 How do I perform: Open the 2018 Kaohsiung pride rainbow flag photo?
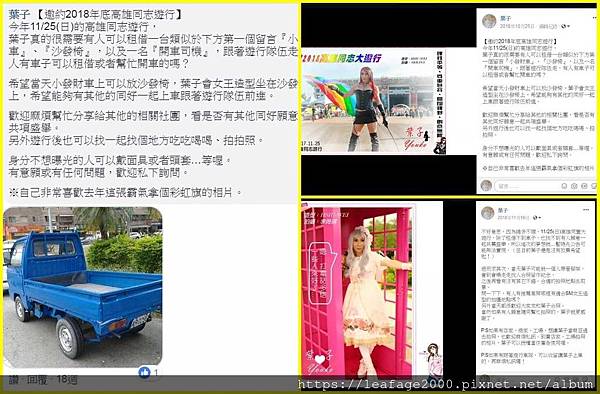pos(373,101)
